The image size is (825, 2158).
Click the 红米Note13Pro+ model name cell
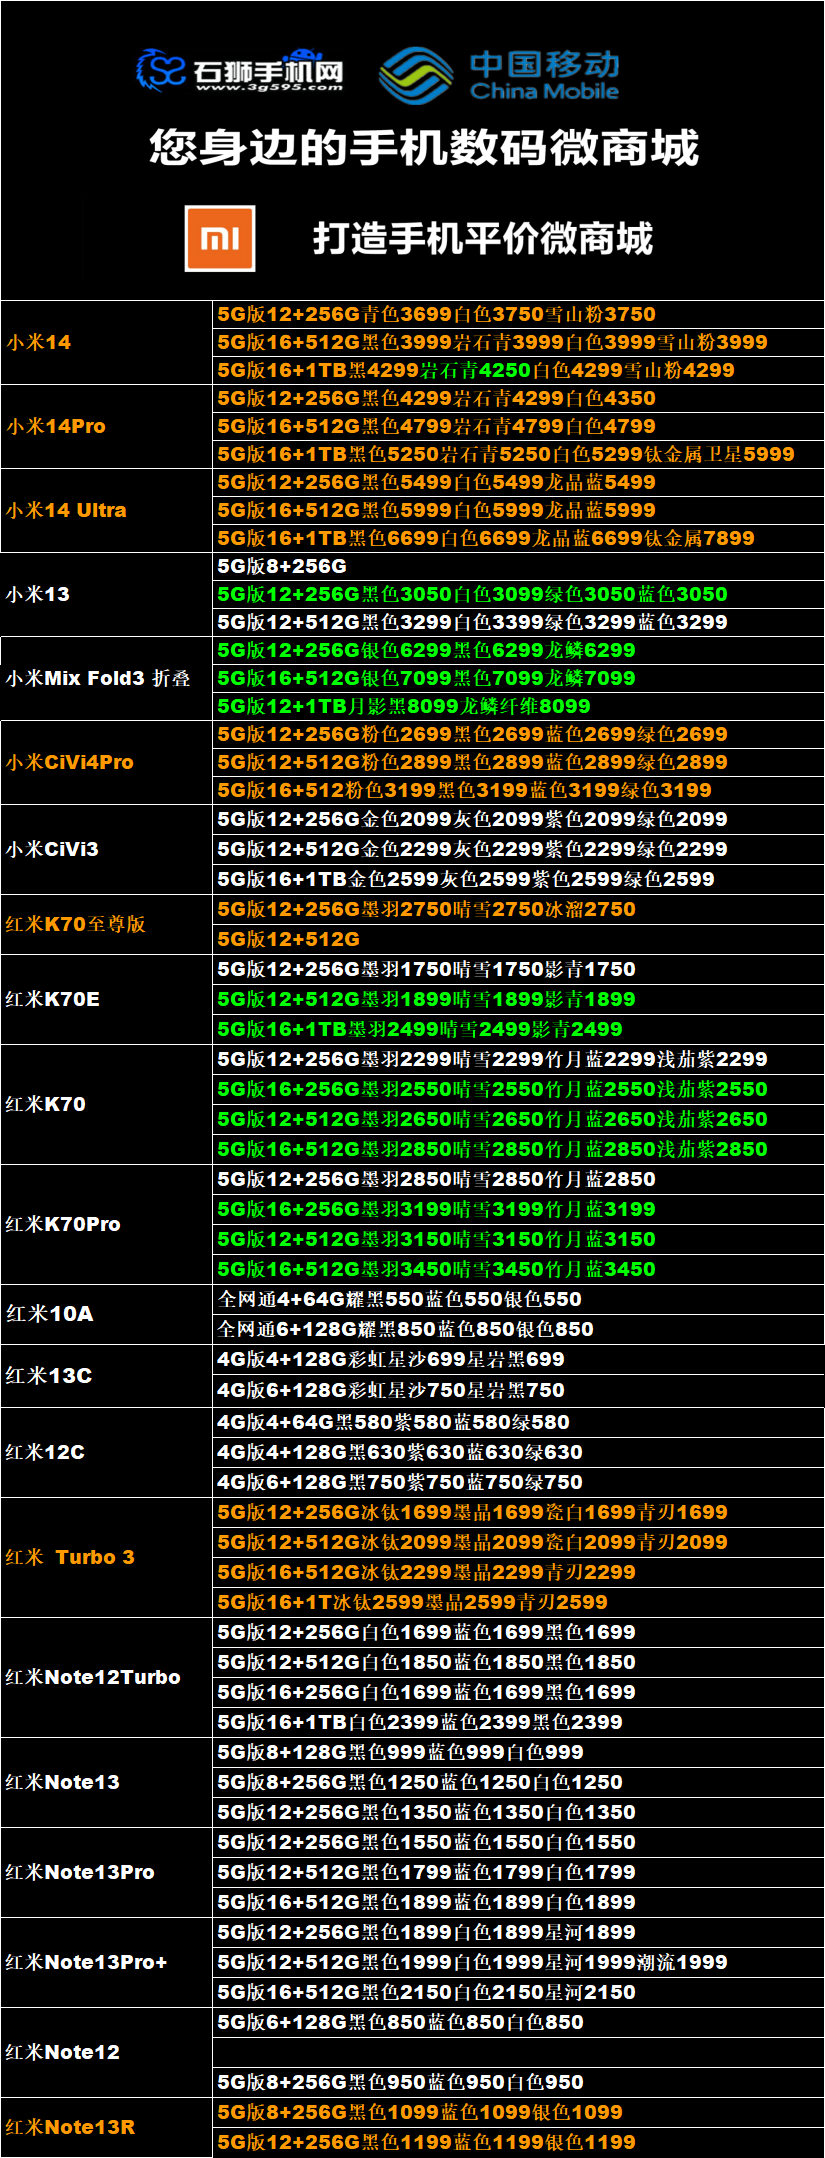click(107, 1962)
